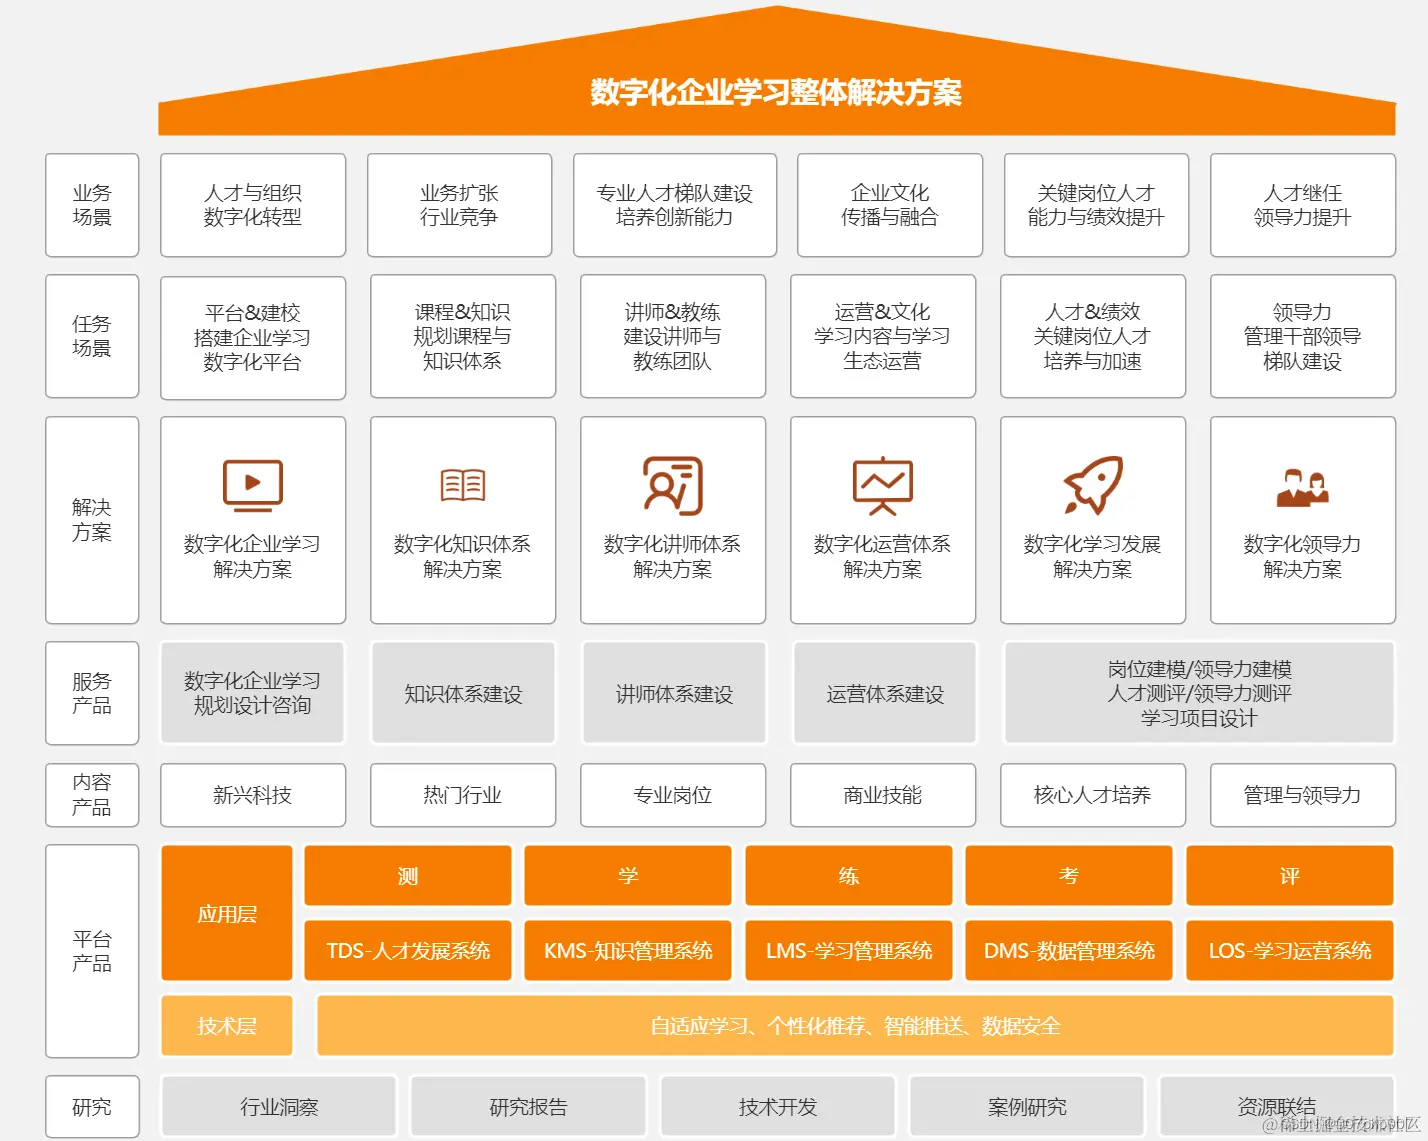The image size is (1428, 1141).
Task: Click the 平台&建校 task box
Action: pos(253,337)
